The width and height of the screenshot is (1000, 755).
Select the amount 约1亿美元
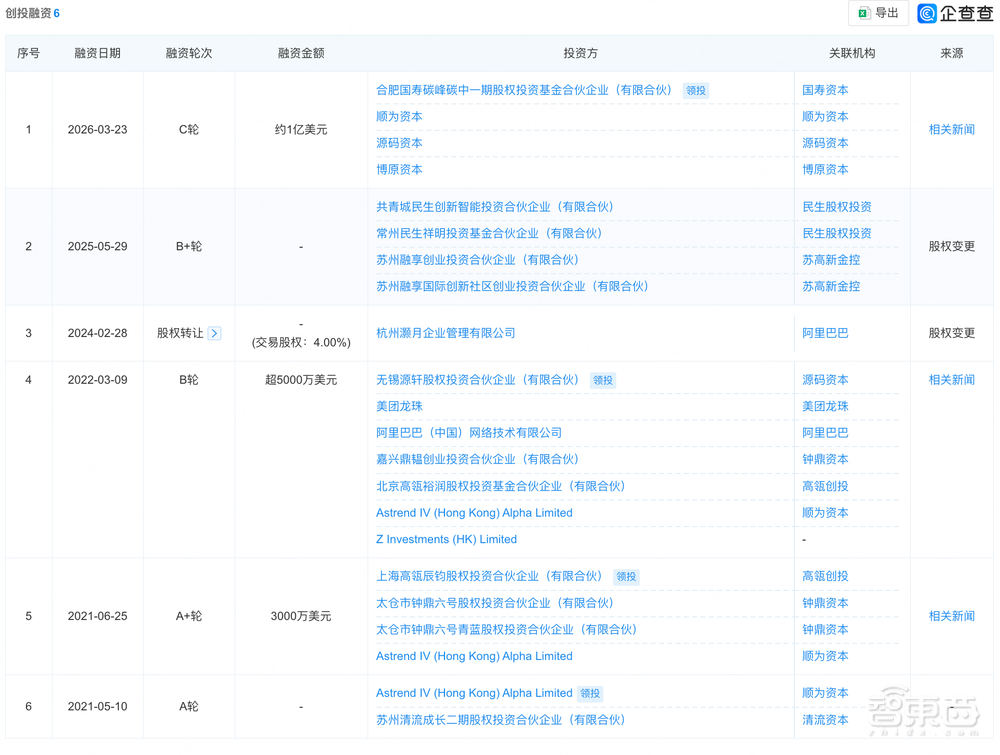pos(301,129)
